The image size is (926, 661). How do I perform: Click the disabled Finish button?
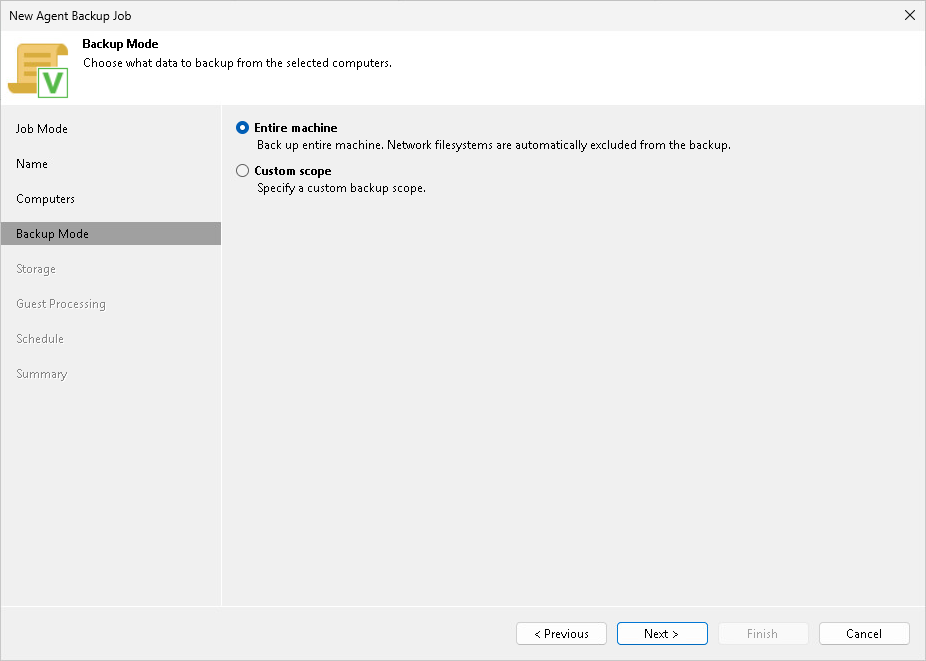pos(763,634)
